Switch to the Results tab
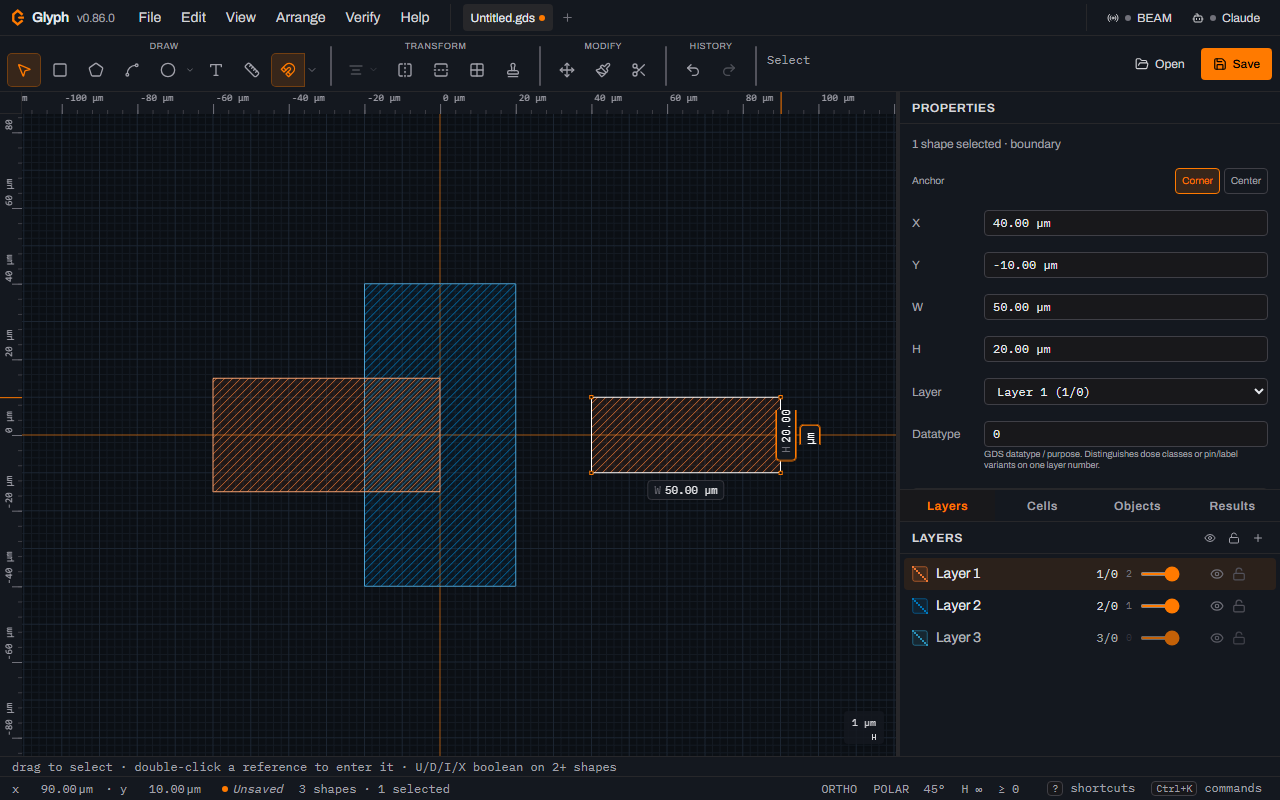1280x800 pixels. click(1232, 506)
